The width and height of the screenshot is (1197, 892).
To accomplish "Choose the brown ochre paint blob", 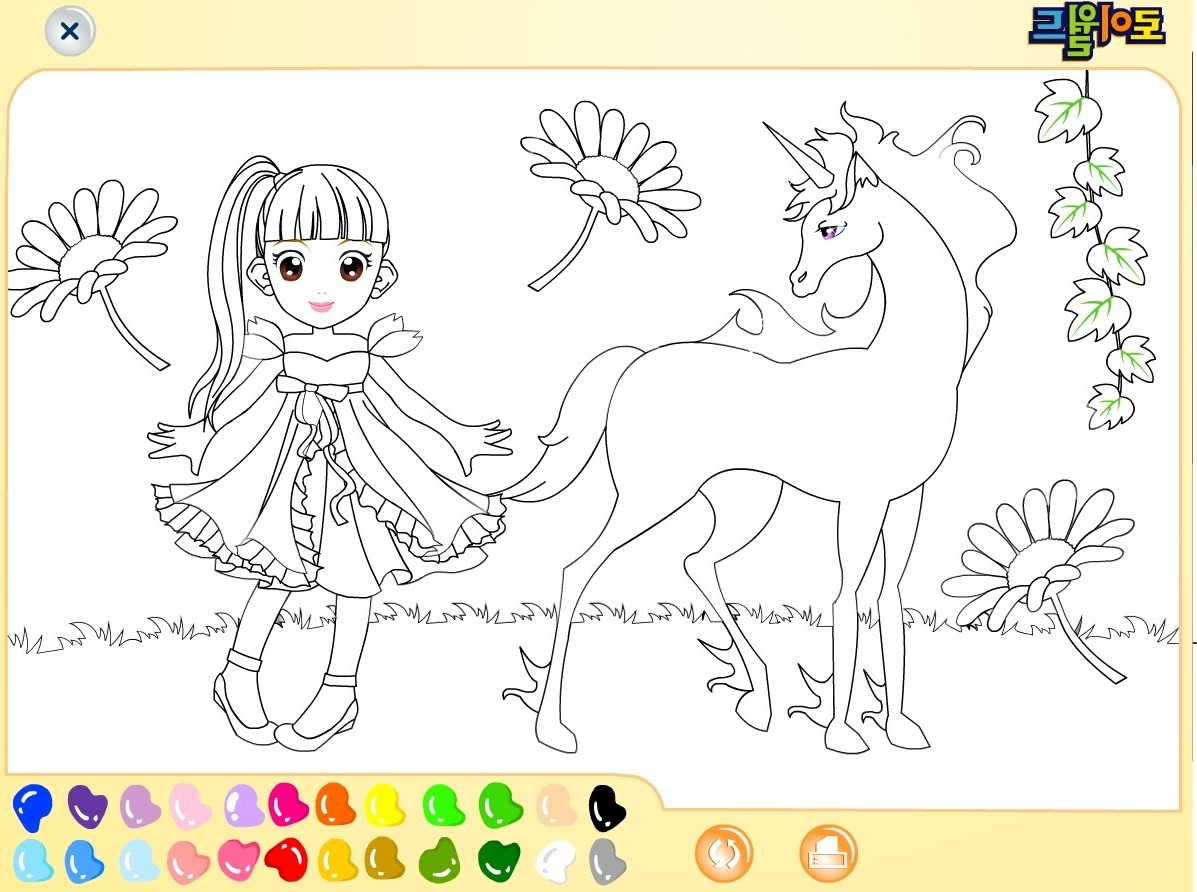I will tap(385, 858).
